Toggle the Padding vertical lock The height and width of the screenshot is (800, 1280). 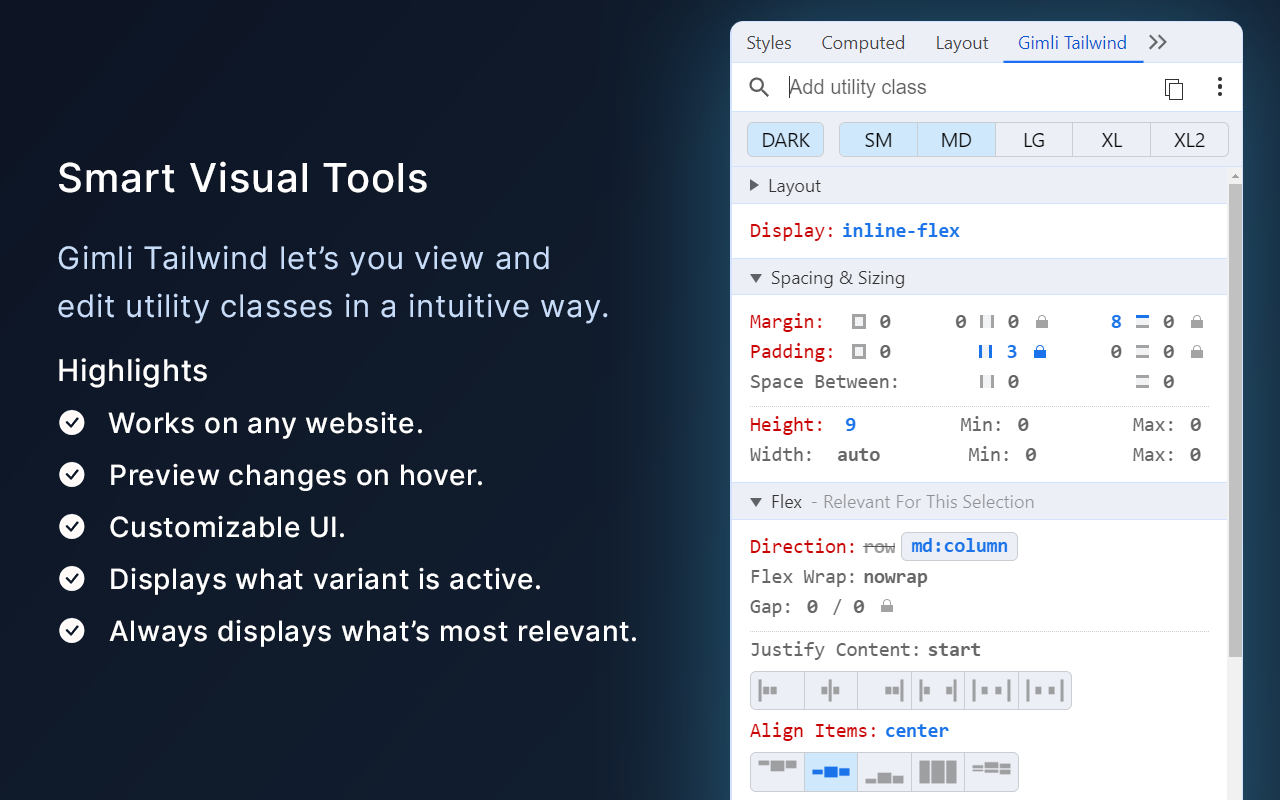point(1197,352)
